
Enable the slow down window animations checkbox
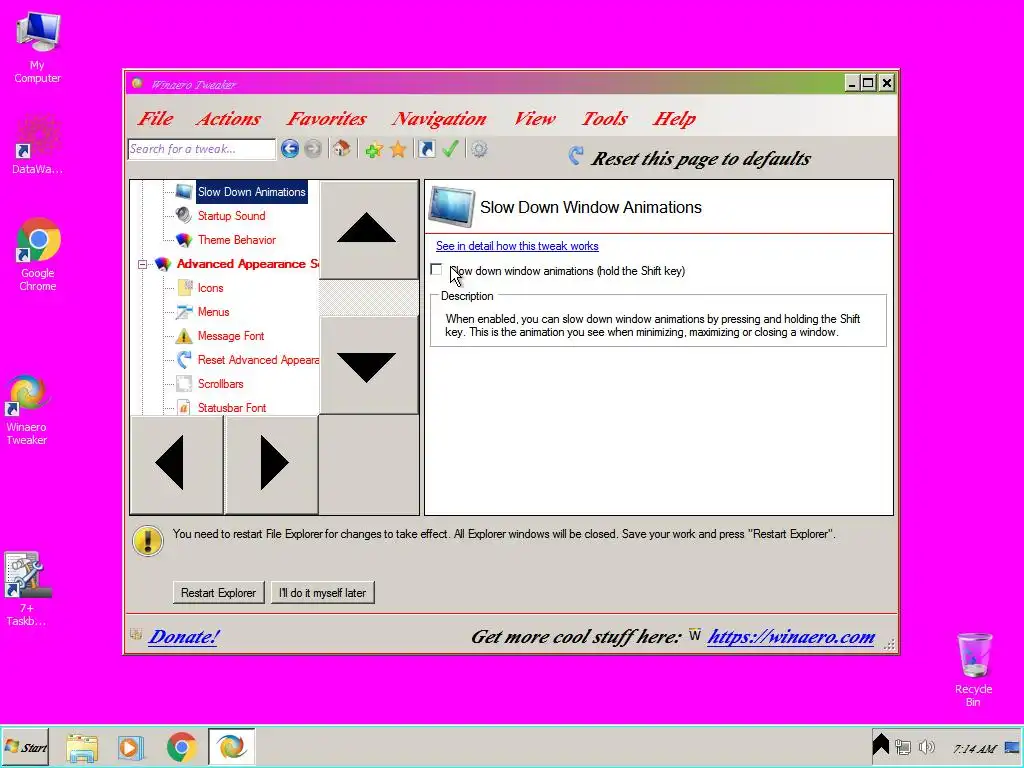436,270
